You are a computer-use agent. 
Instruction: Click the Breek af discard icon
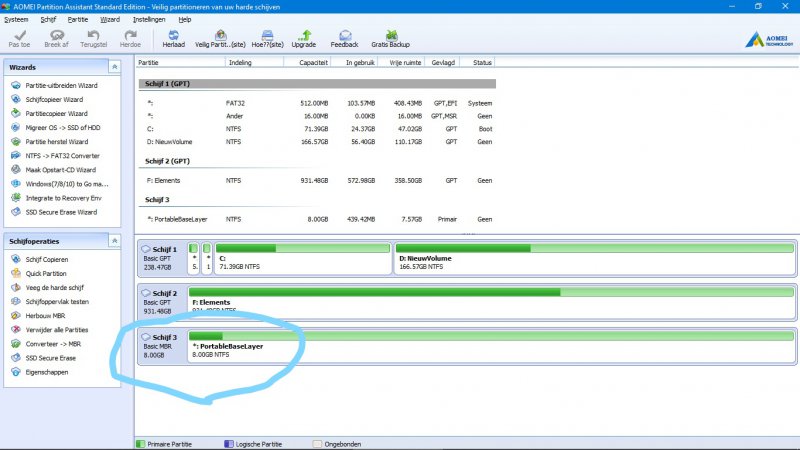coord(57,37)
